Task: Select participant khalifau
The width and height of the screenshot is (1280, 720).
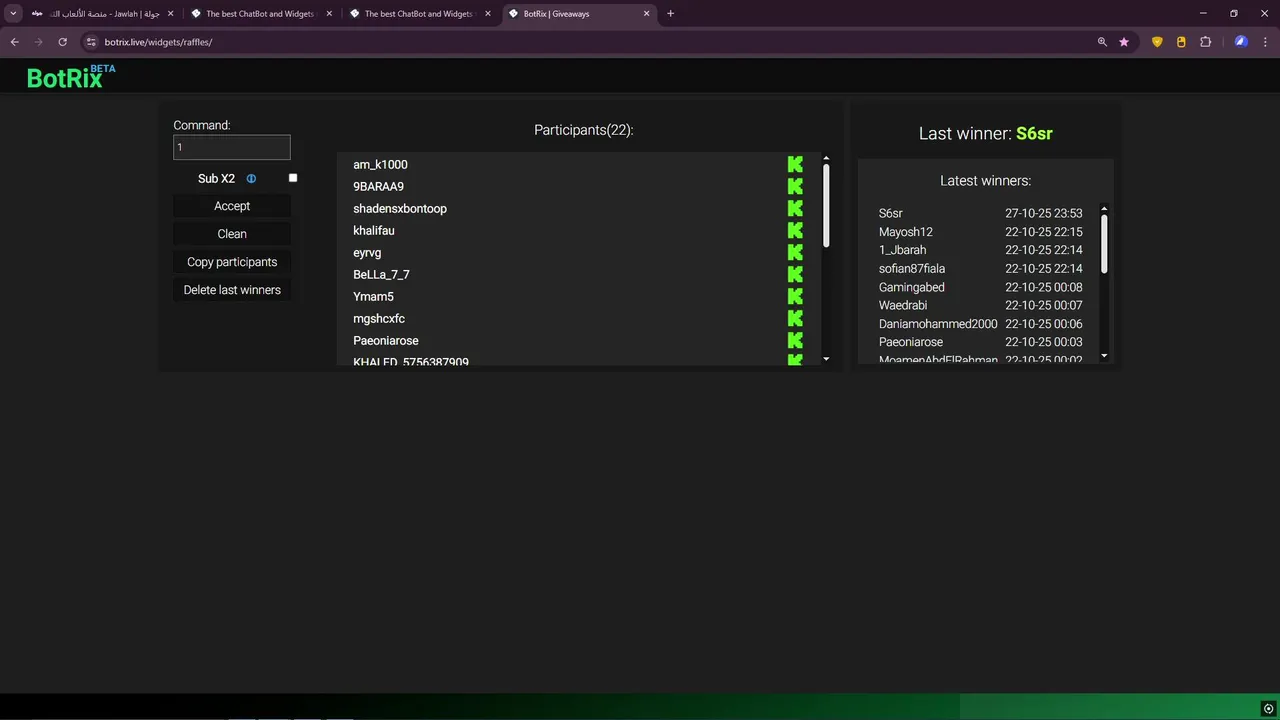Action: pyautogui.click(x=374, y=230)
